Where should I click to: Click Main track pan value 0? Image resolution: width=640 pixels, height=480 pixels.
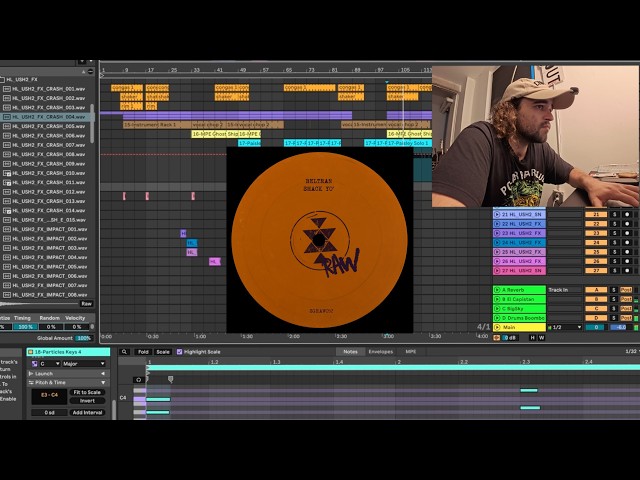tap(596, 327)
